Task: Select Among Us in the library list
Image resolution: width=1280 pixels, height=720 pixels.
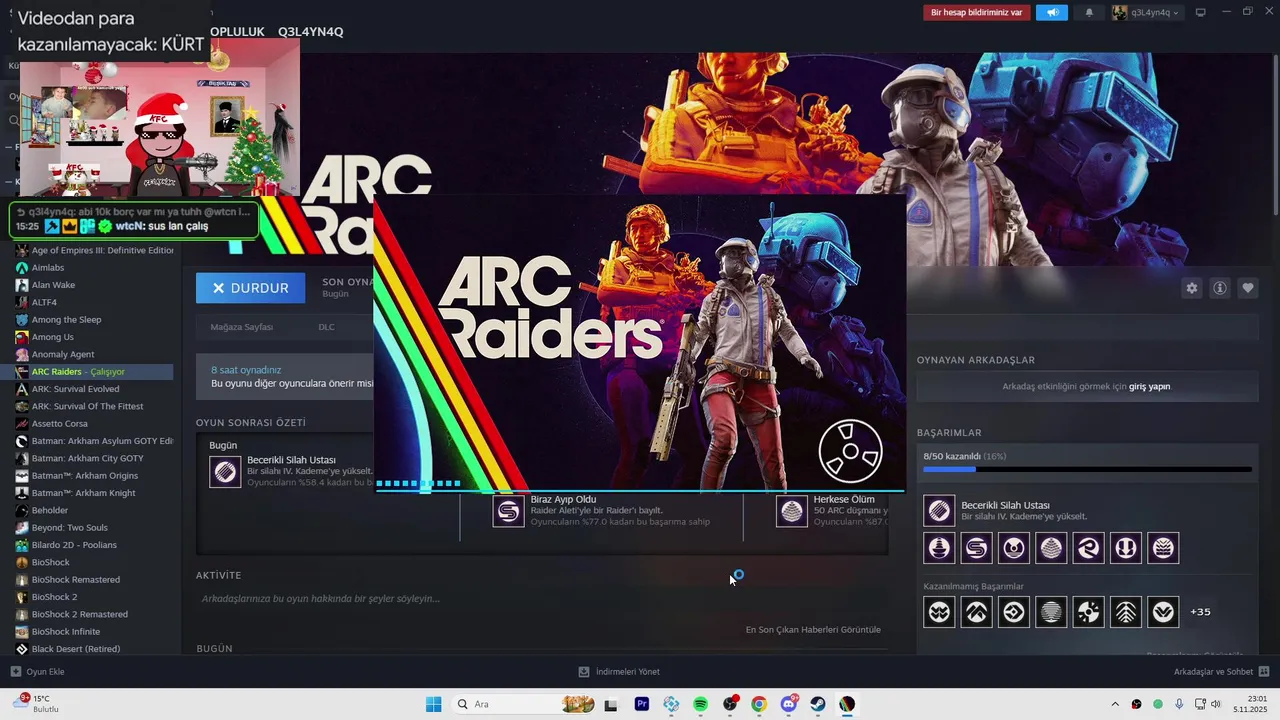Action: pyautogui.click(x=94, y=337)
